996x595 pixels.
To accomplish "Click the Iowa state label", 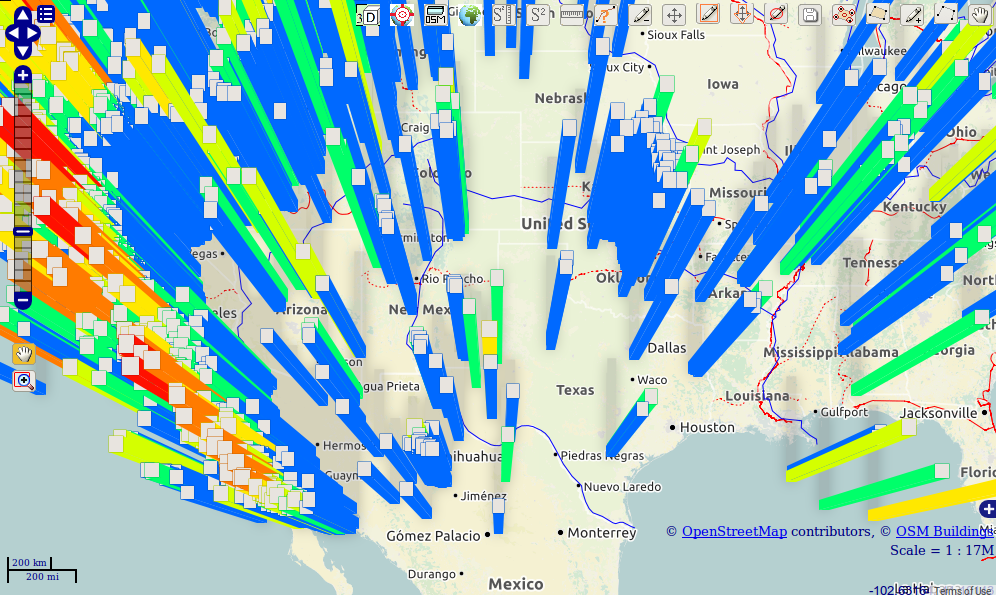I will click(x=723, y=84).
